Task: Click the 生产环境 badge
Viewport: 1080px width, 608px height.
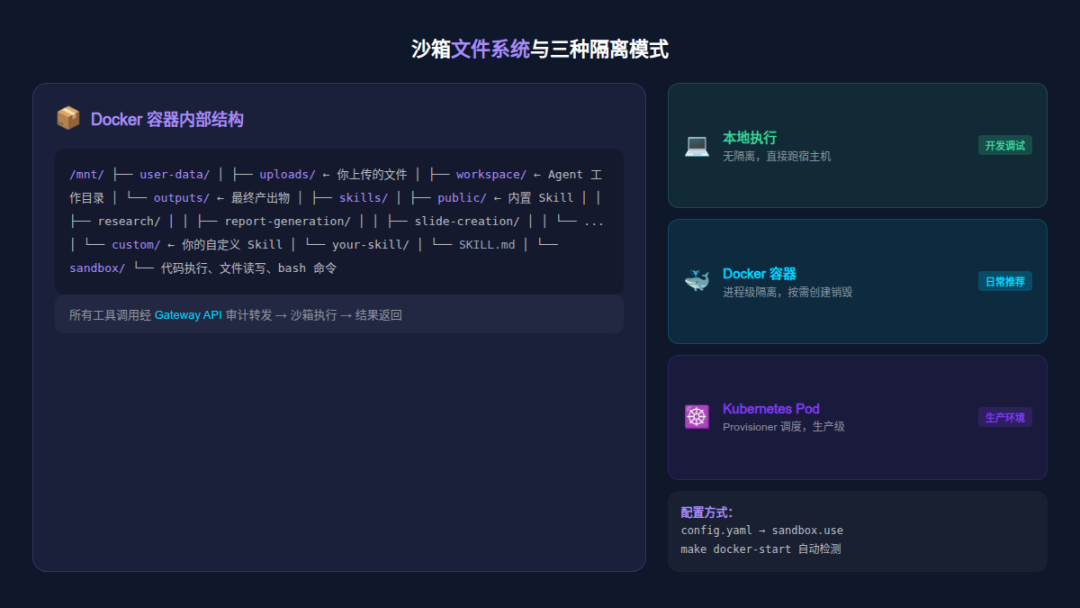Action: pos(1005,417)
